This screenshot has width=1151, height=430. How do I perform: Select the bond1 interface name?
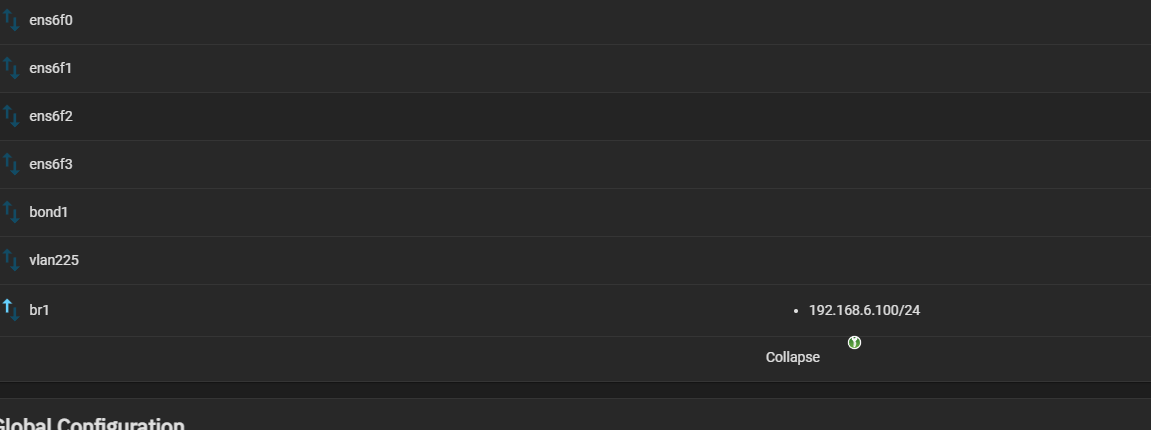(x=48, y=212)
